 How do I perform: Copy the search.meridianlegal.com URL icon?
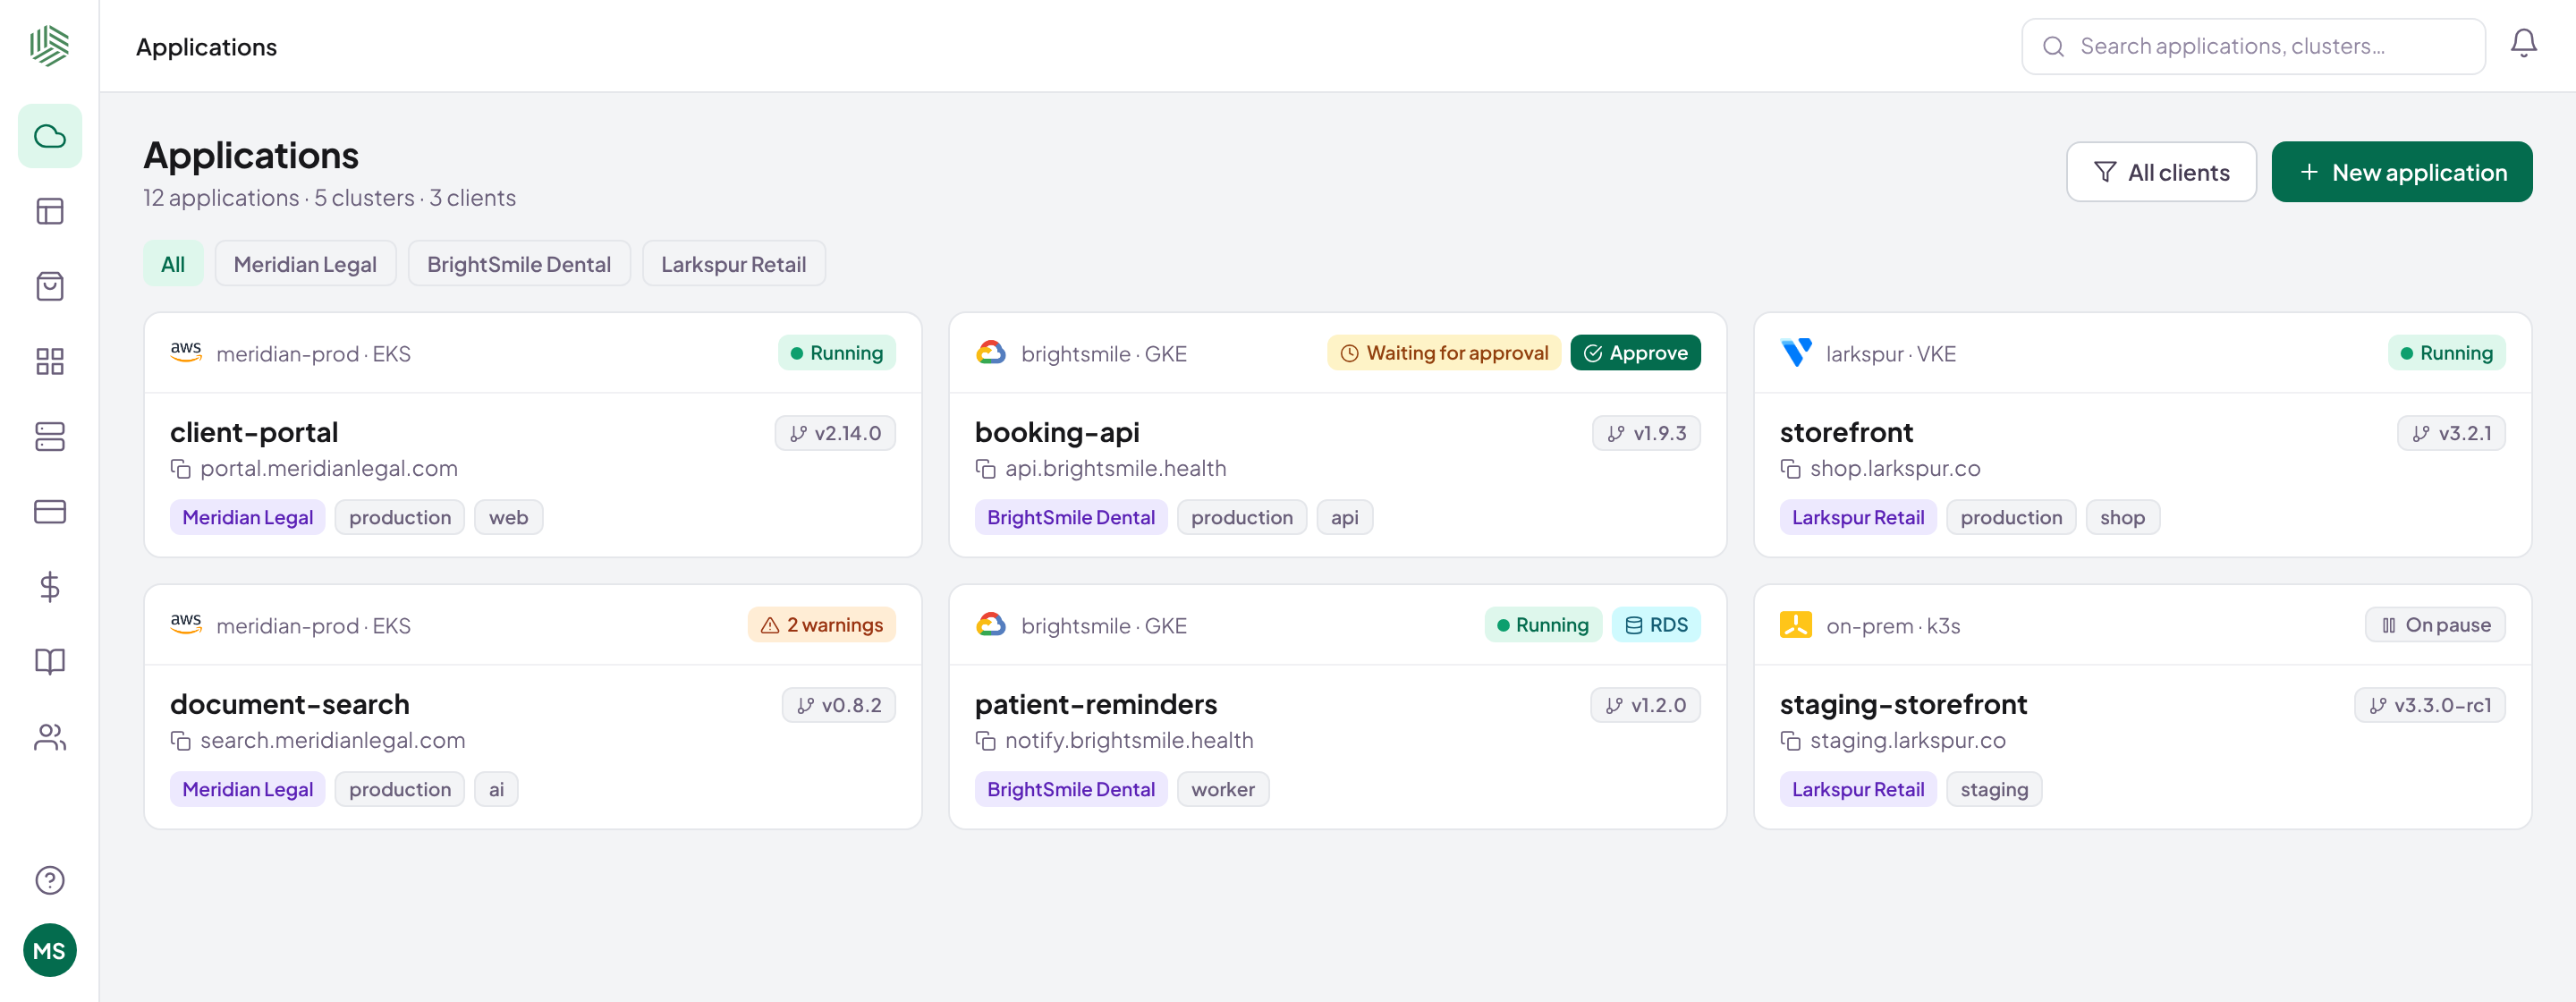click(180, 741)
